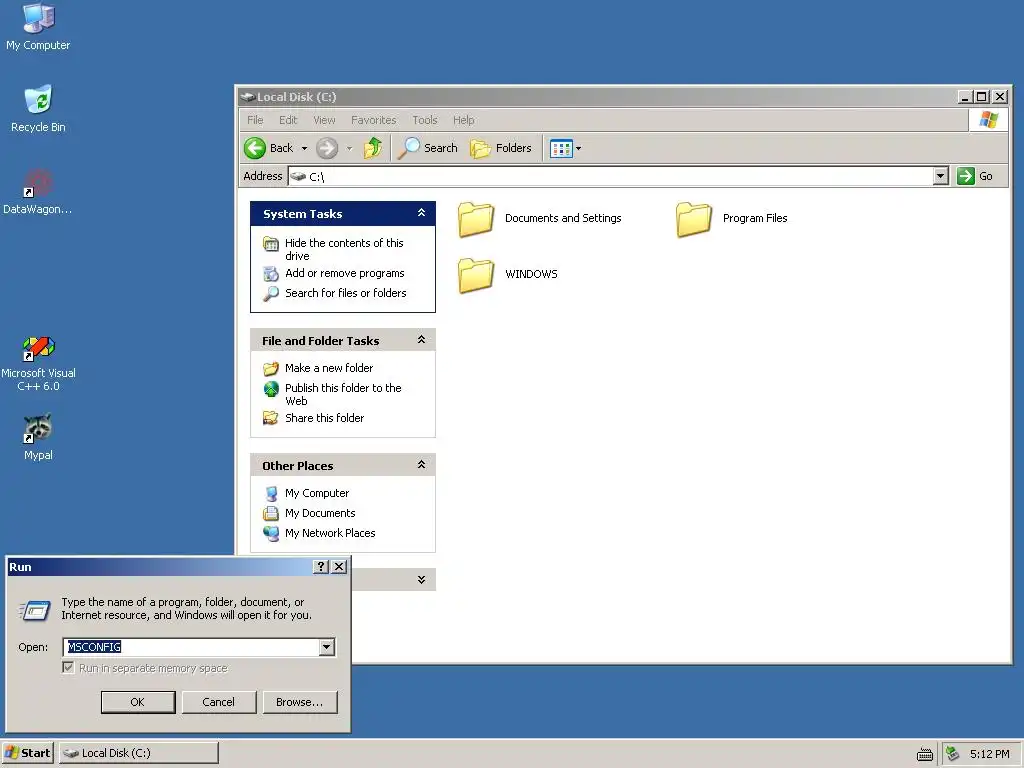Select the Mypal raccoon desktop icon

pyautogui.click(x=38, y=436)
